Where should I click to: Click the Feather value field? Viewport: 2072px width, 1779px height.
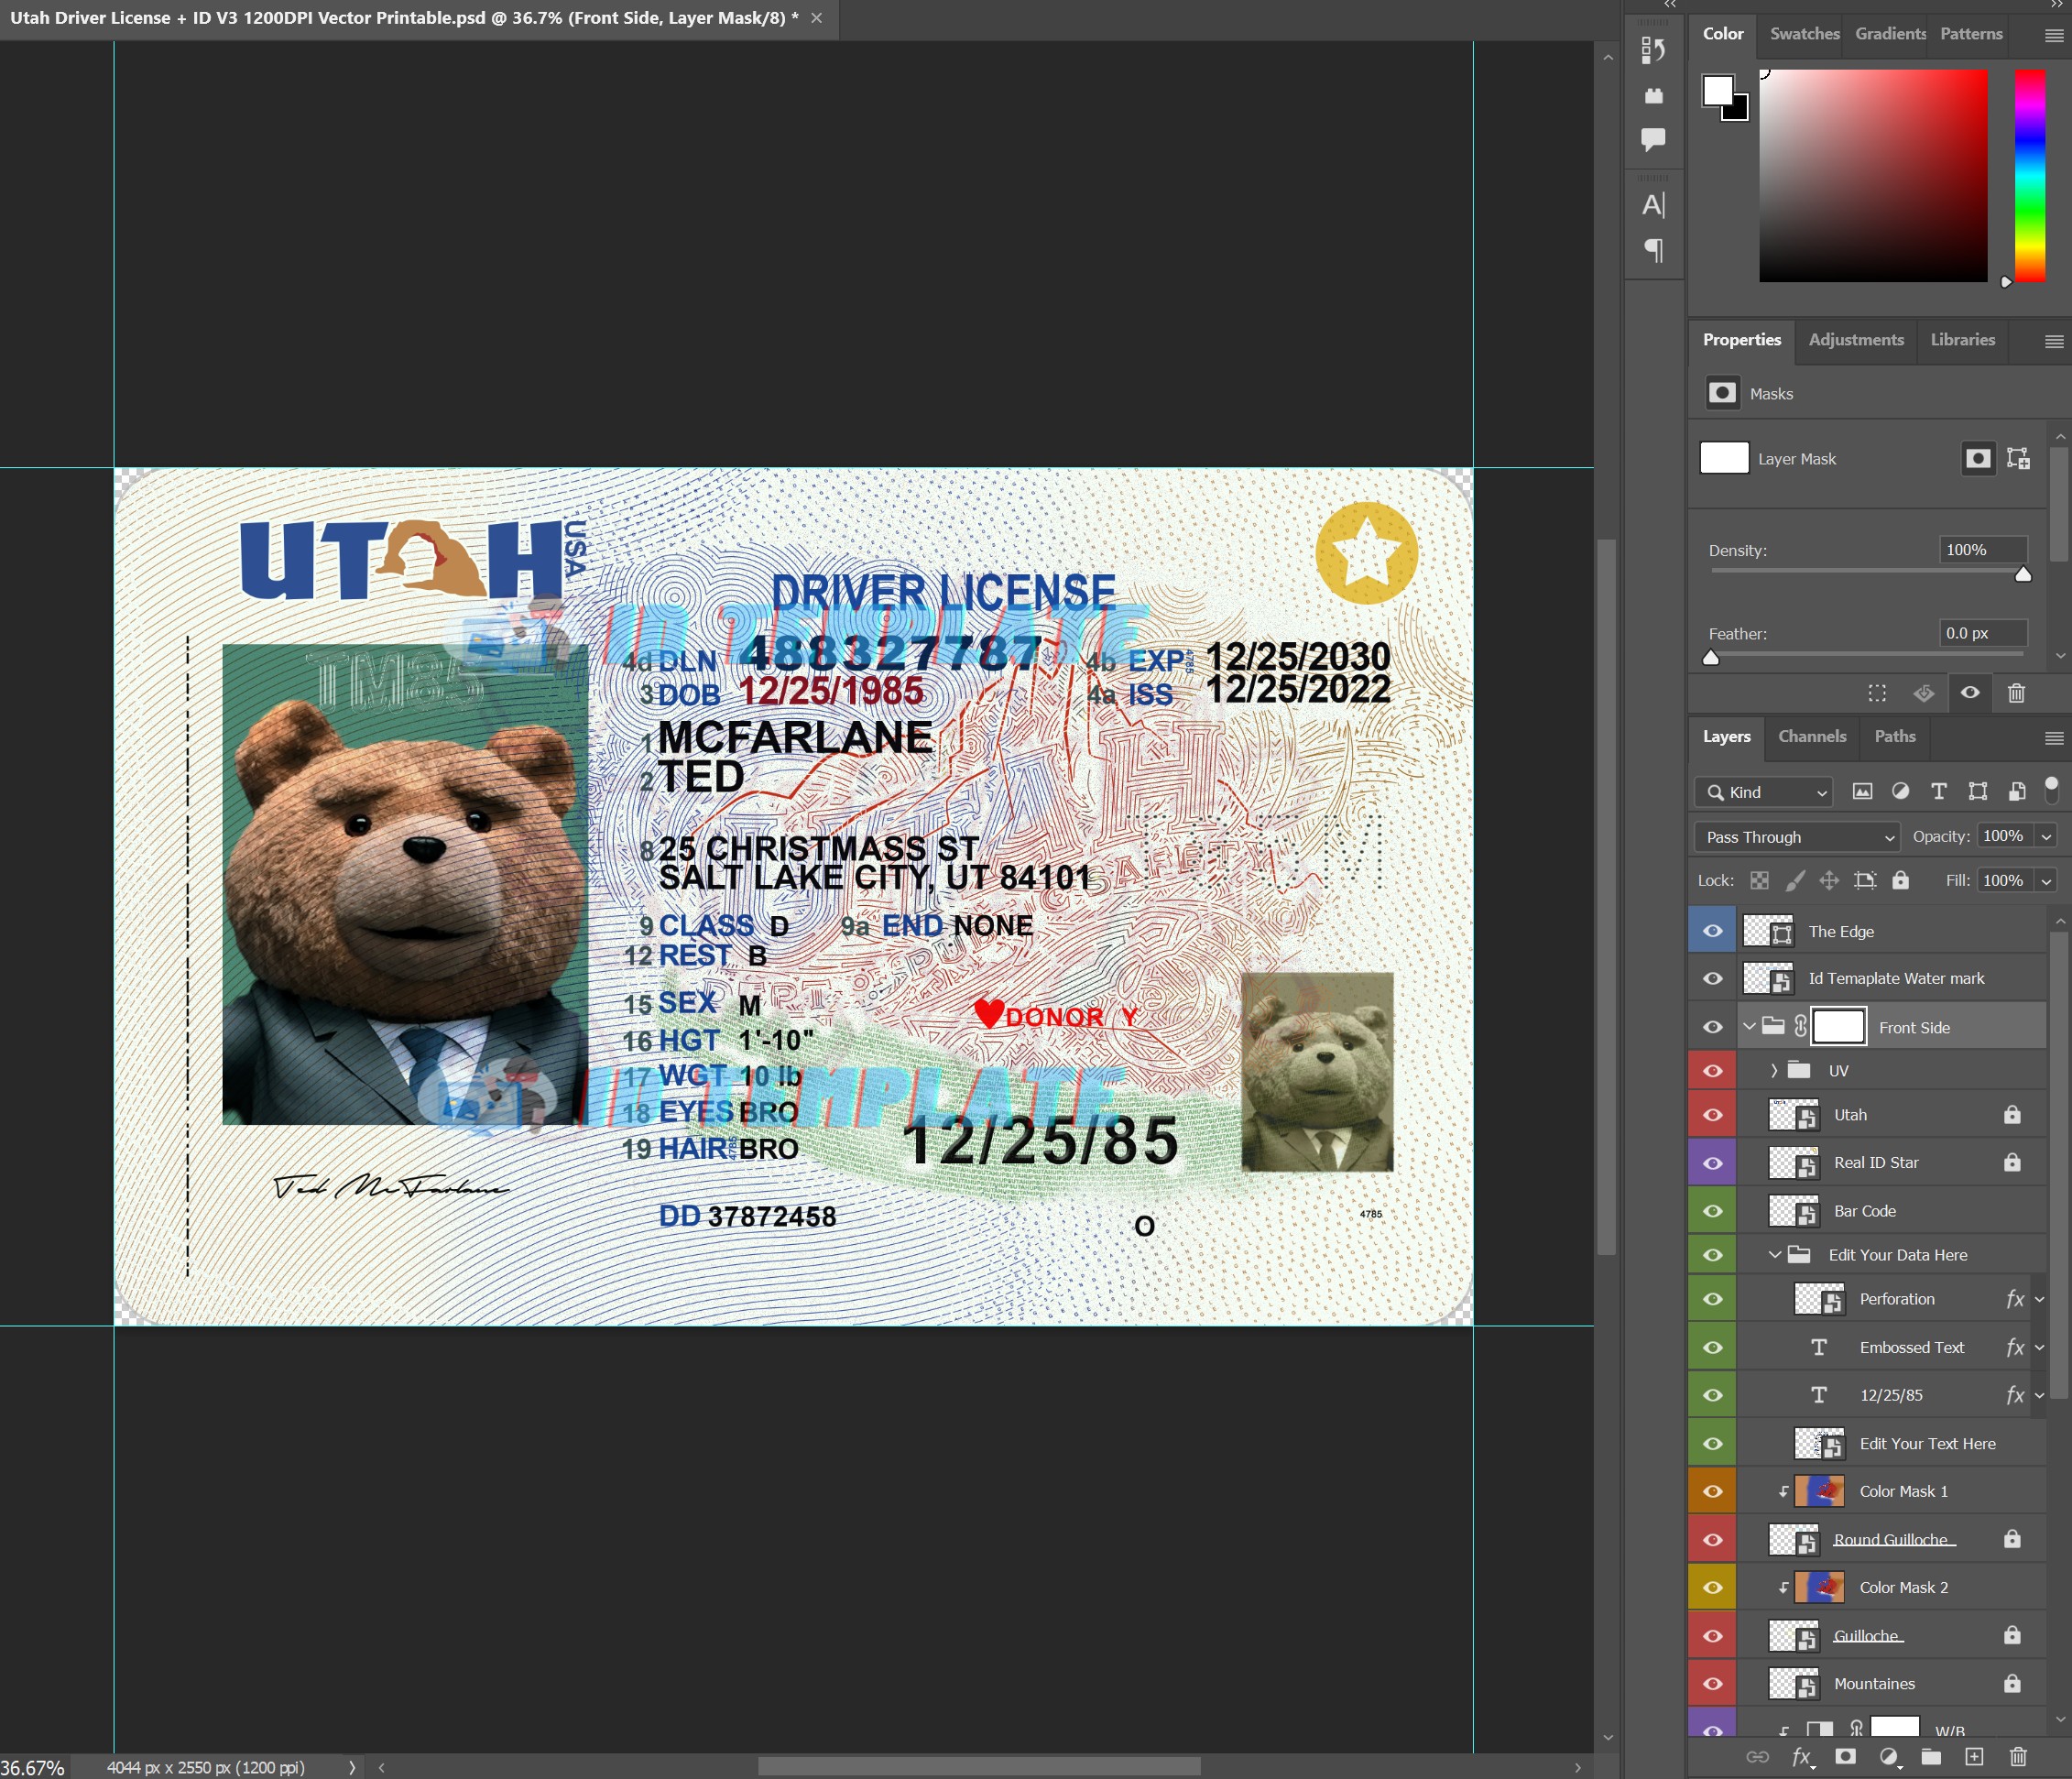point(1983,633)
